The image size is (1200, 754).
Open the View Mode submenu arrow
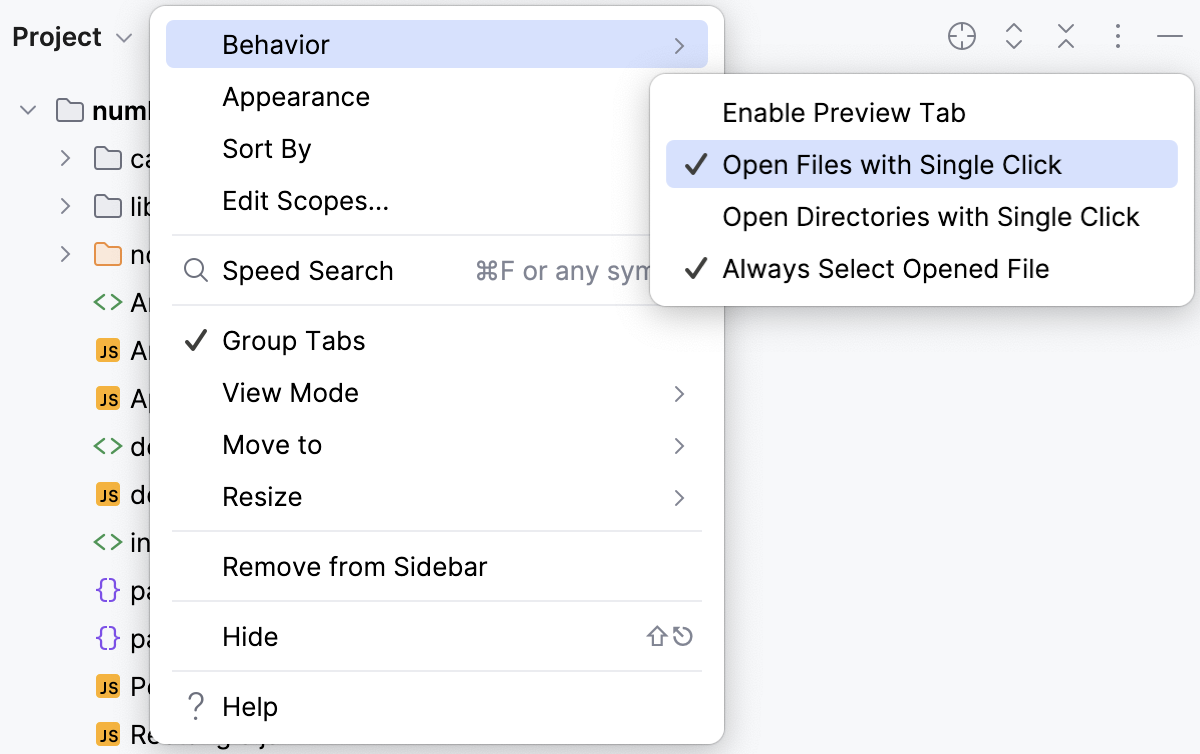[x=681, y=393]
